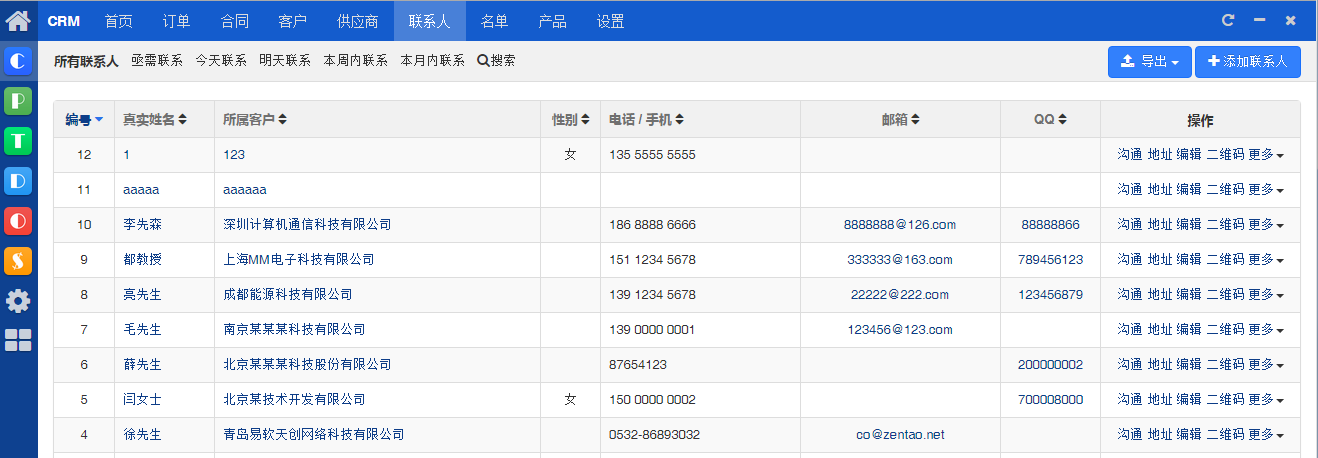Expand 更多 menu for 毛先生
Screen dimensions: 1318x458
1266,330
